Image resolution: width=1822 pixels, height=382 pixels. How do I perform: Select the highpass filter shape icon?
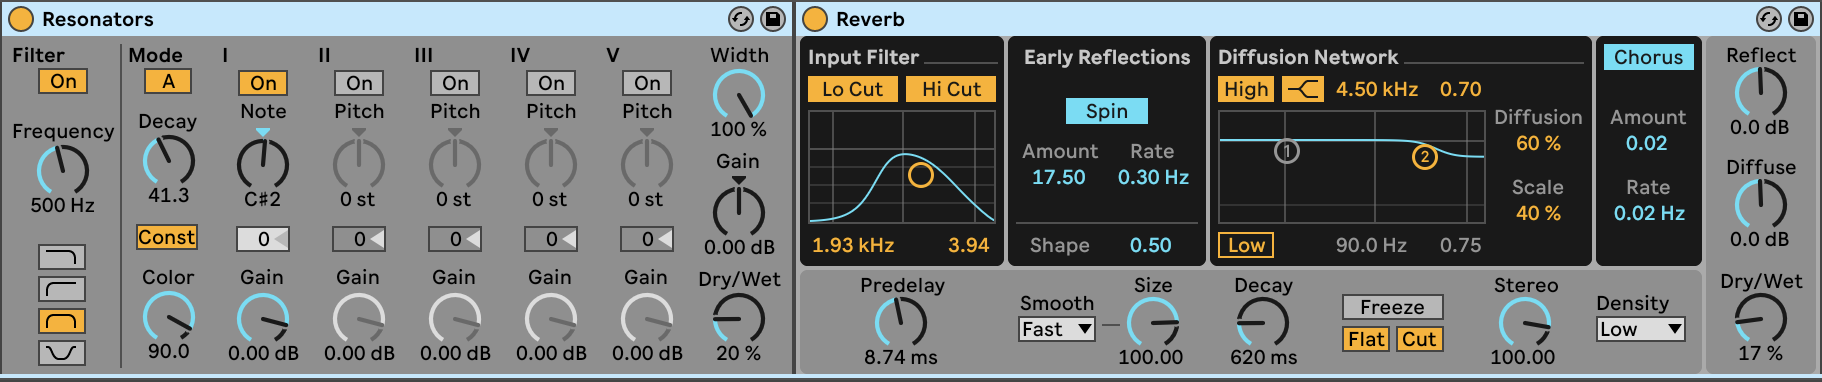[62, 289]
